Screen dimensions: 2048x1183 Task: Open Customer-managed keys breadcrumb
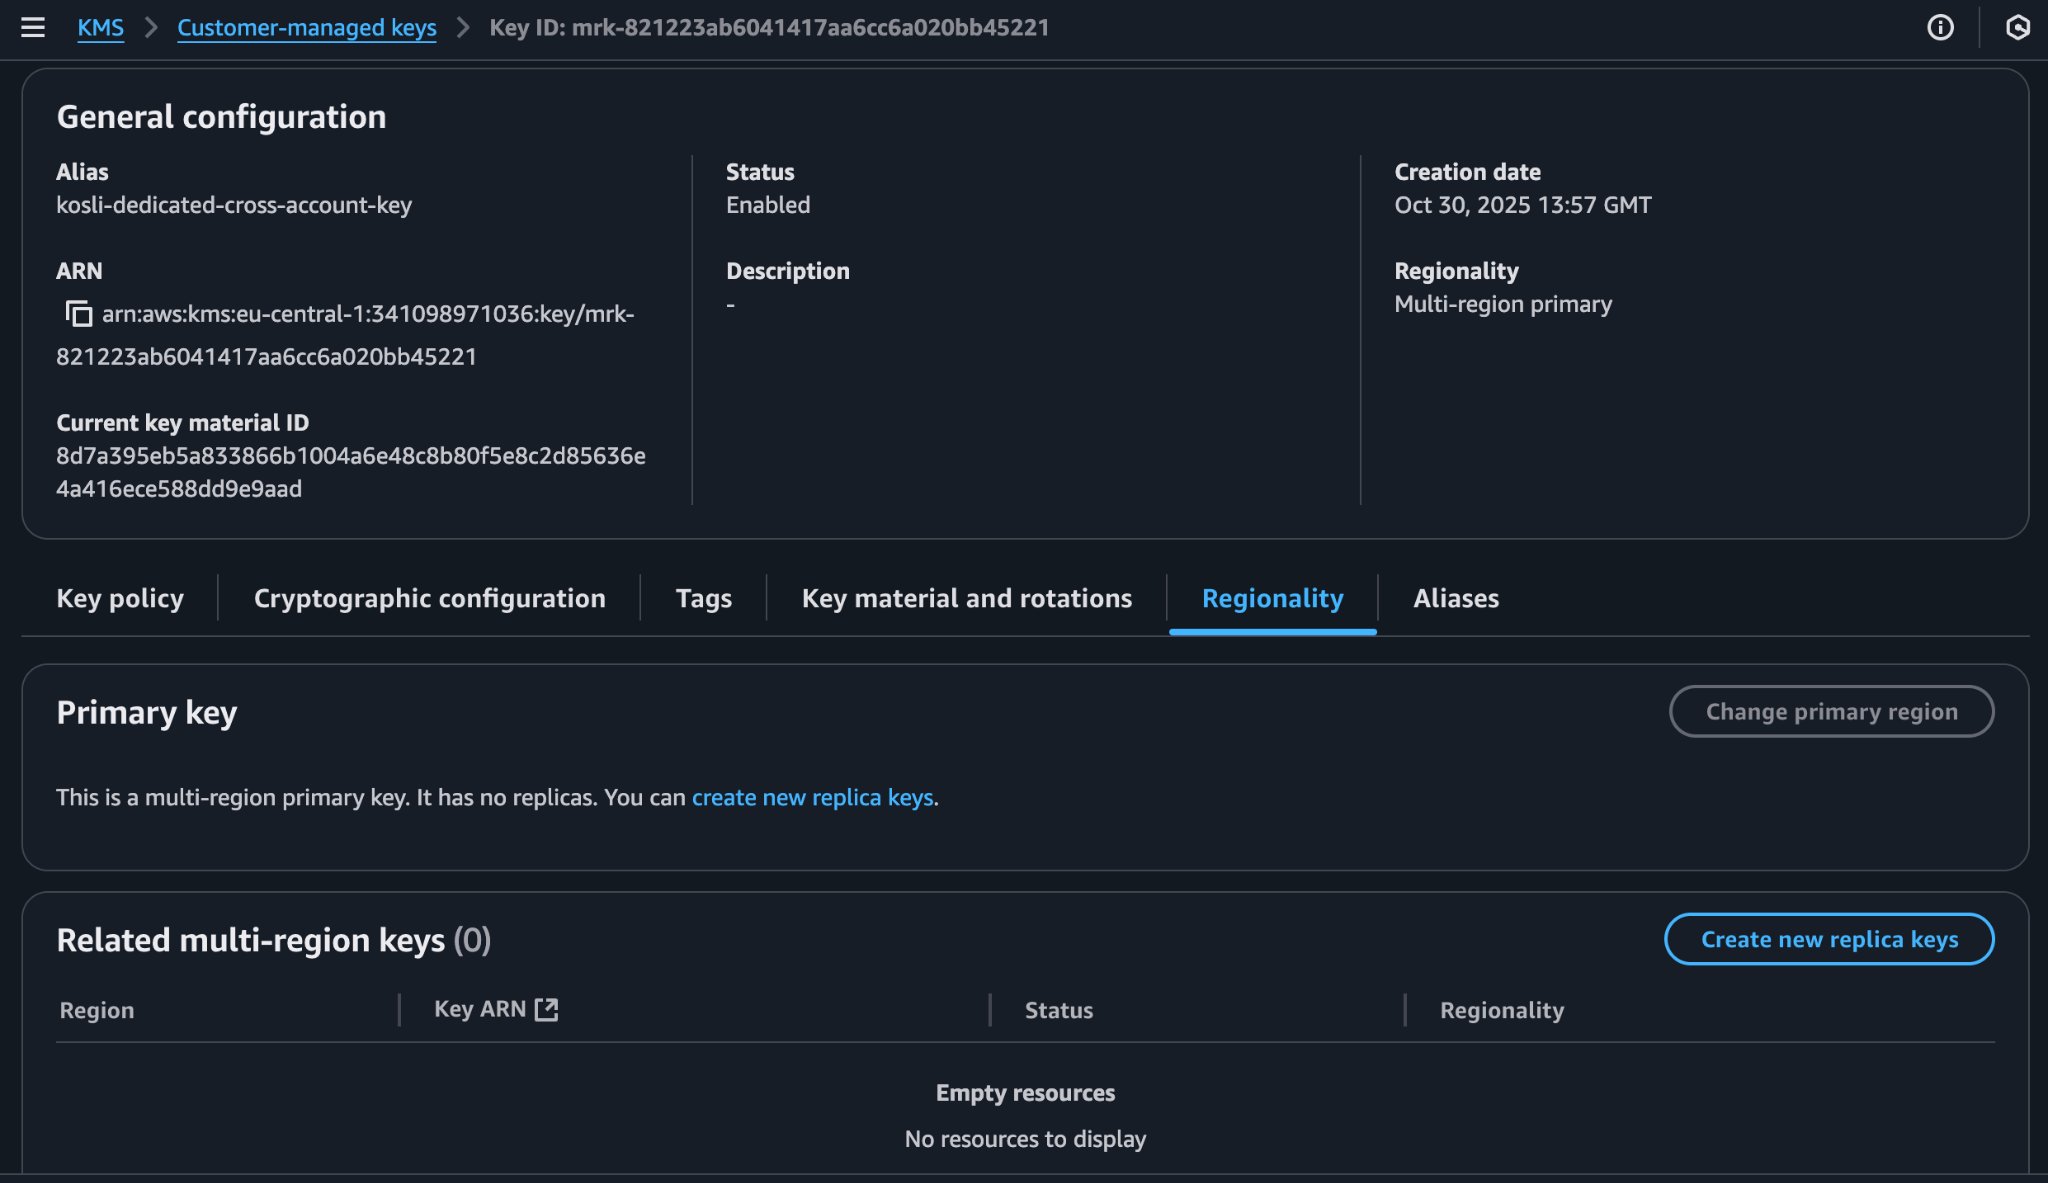coord(307,27)
